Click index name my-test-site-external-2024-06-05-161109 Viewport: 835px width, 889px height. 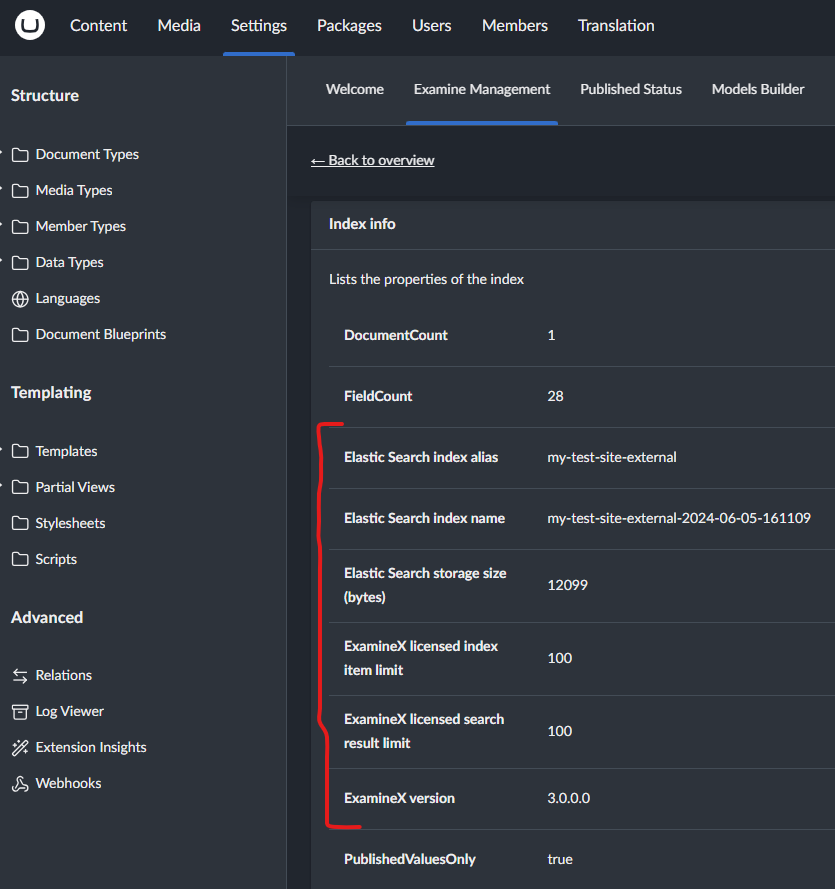click(x=679, y=518)
